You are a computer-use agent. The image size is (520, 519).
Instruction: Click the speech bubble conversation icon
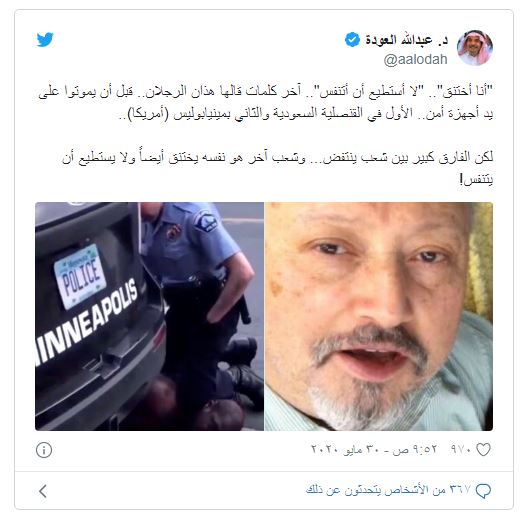(483, 491)
